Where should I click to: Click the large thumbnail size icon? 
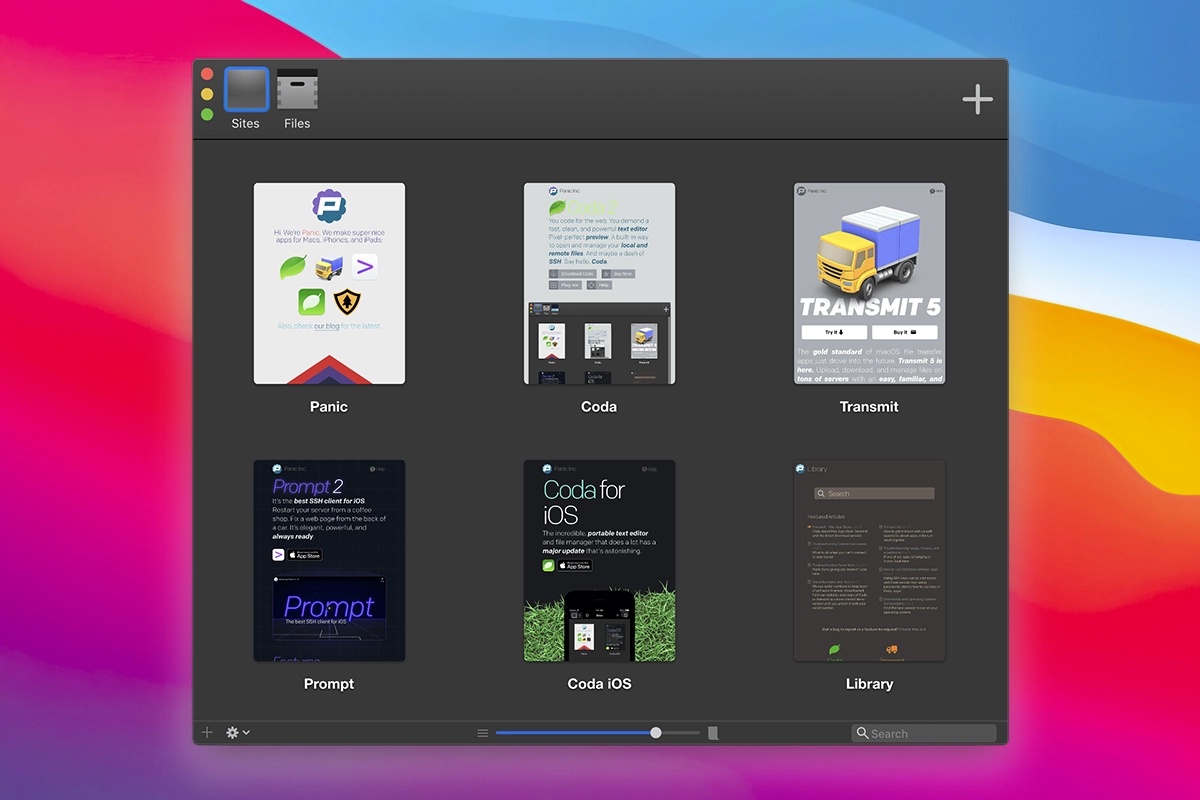(713, 733)
